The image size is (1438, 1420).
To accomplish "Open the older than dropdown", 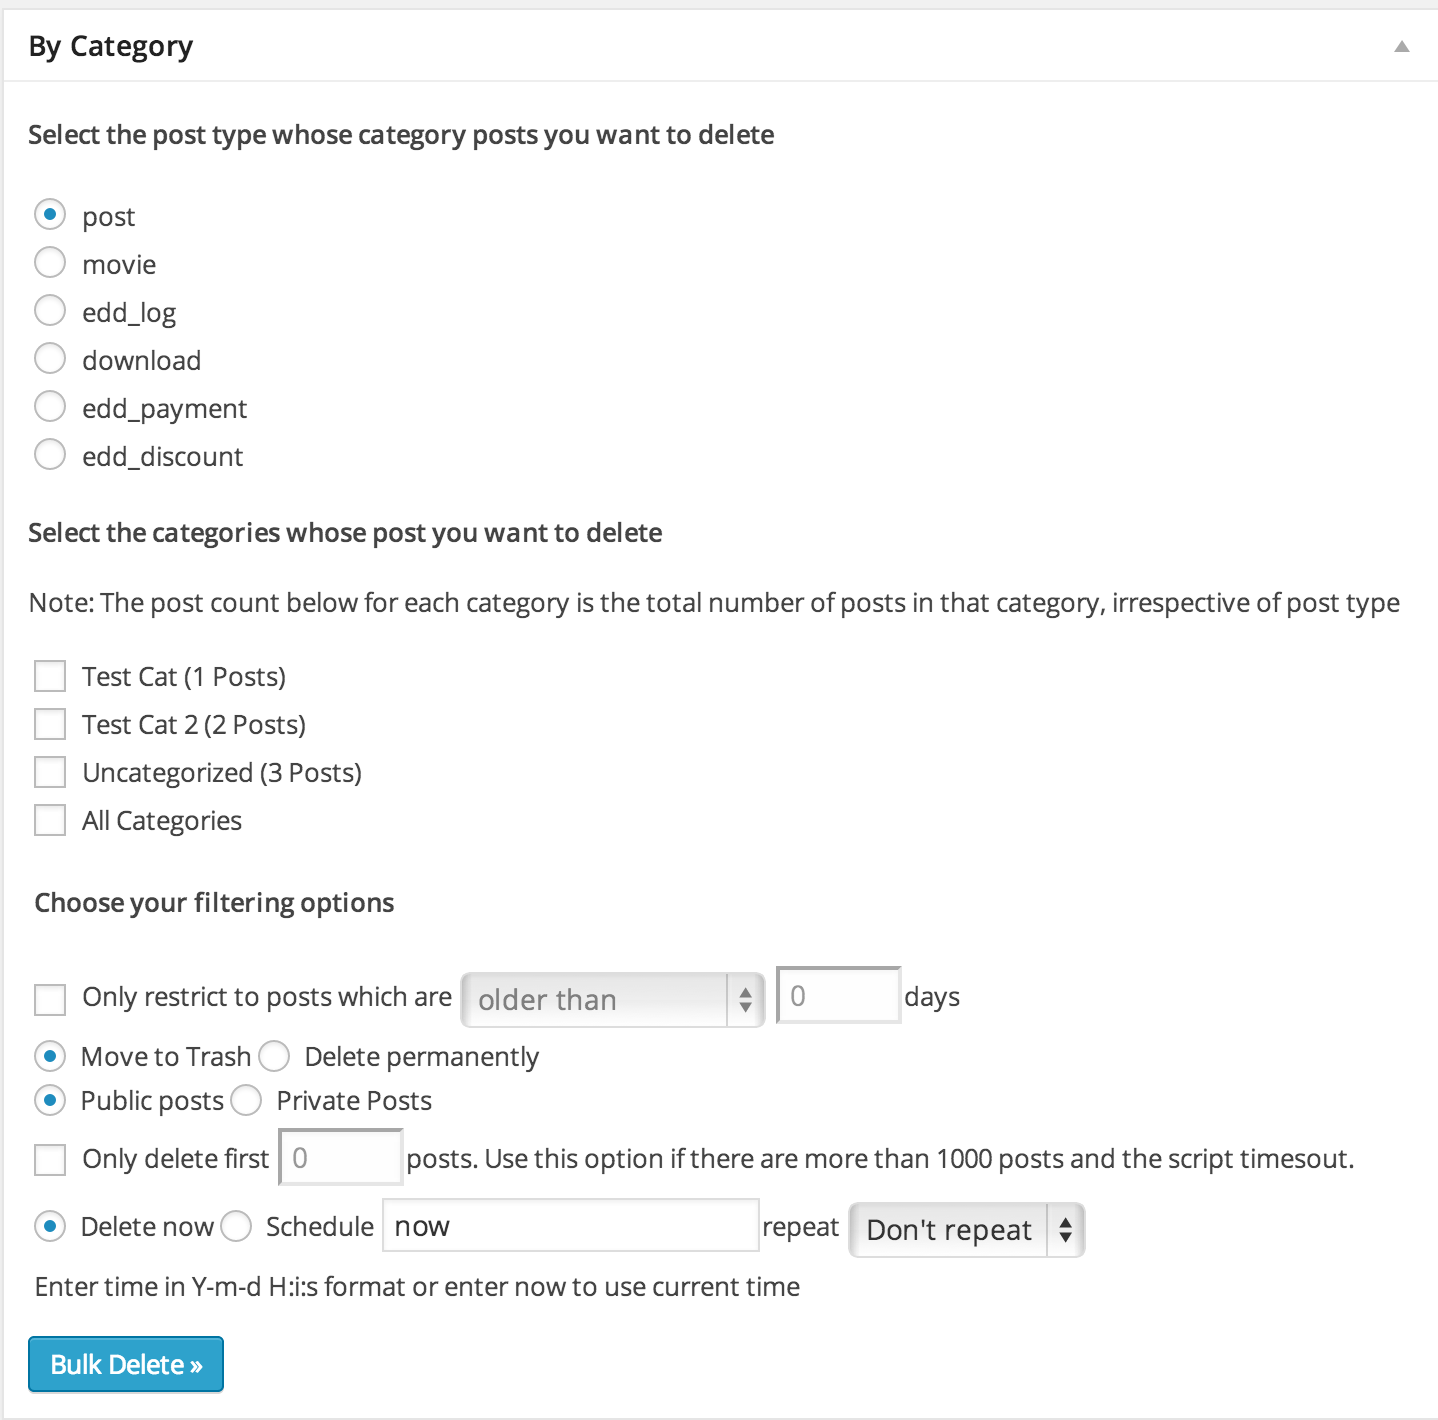I will 613,999.
